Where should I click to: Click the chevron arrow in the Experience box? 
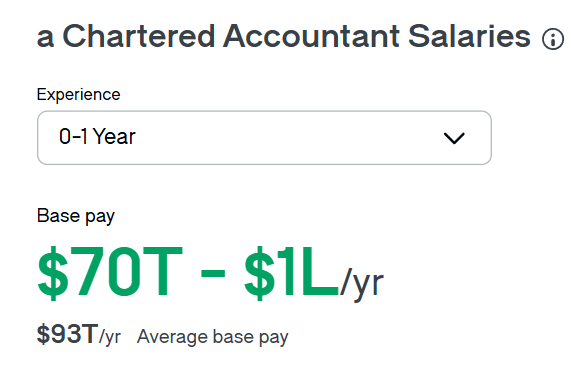tap(454, 138)
